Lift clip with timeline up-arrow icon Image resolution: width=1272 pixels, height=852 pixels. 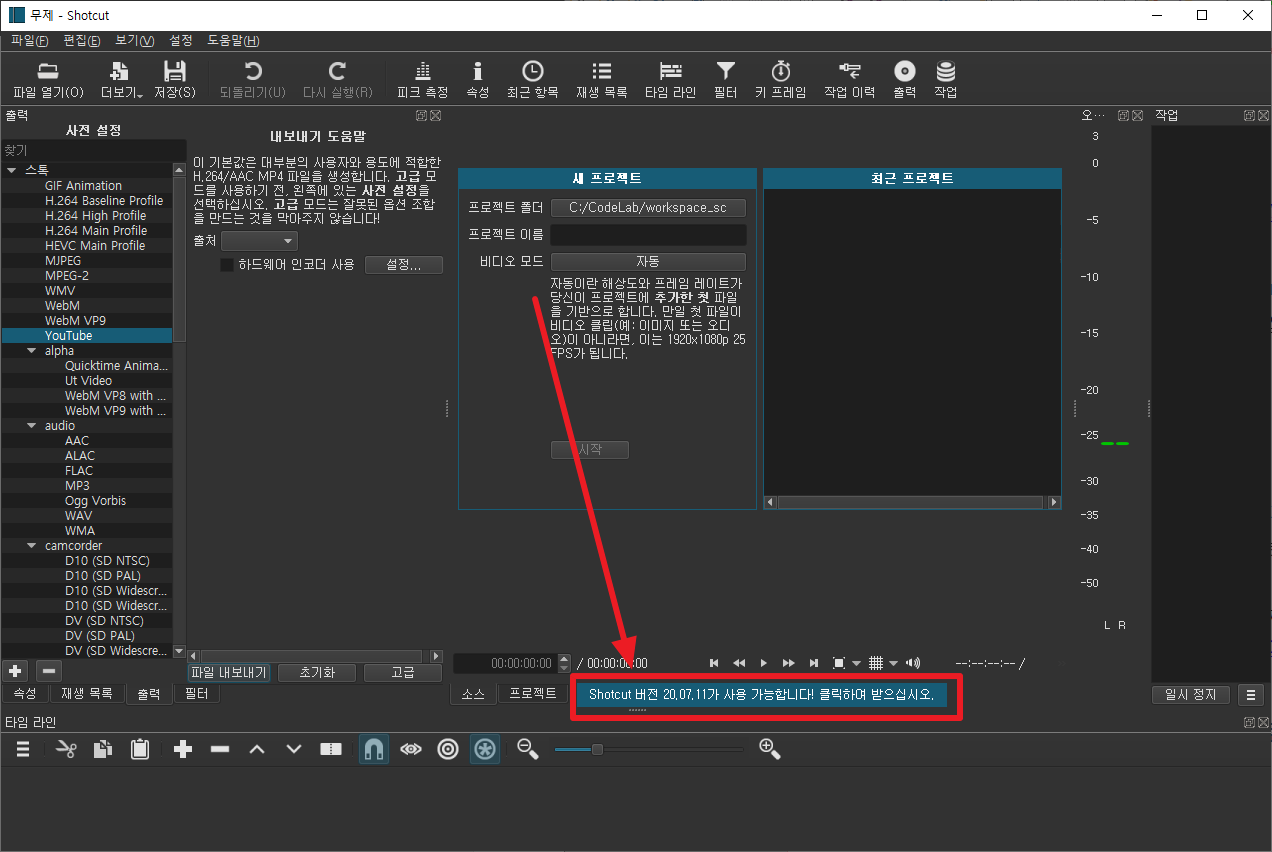(x=257, y=748)
